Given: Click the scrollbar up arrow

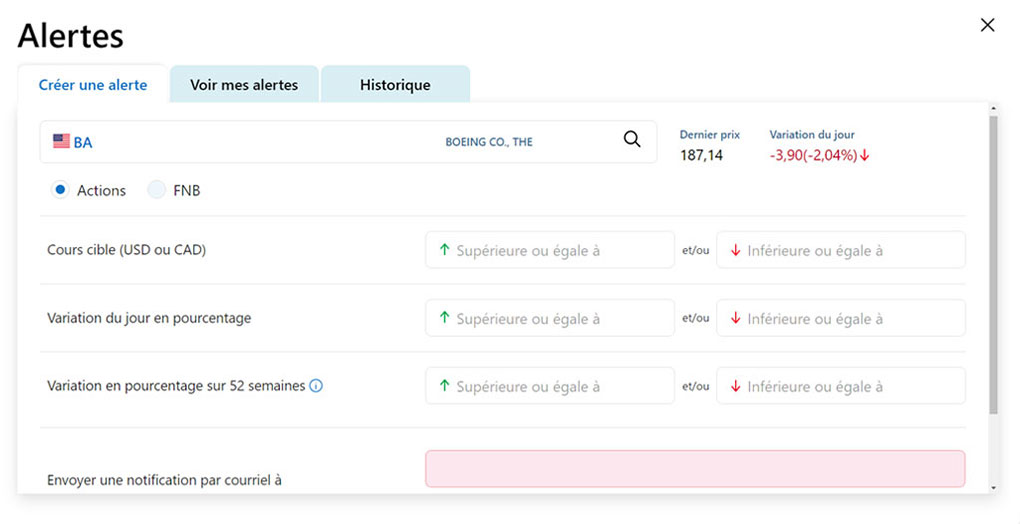Looking at the screenshot, I should [x=993, y=108].
